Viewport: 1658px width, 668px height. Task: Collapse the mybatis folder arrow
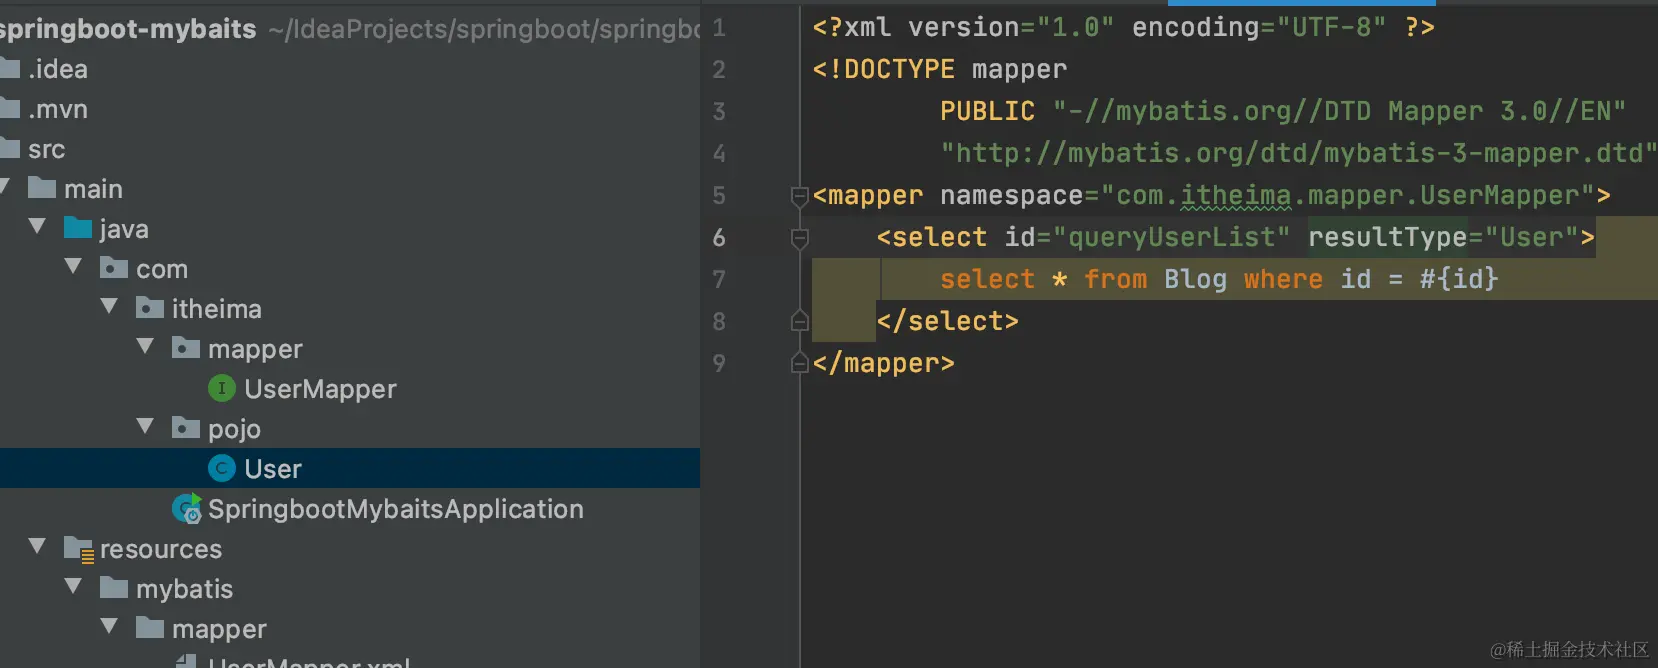pos(73,587)
